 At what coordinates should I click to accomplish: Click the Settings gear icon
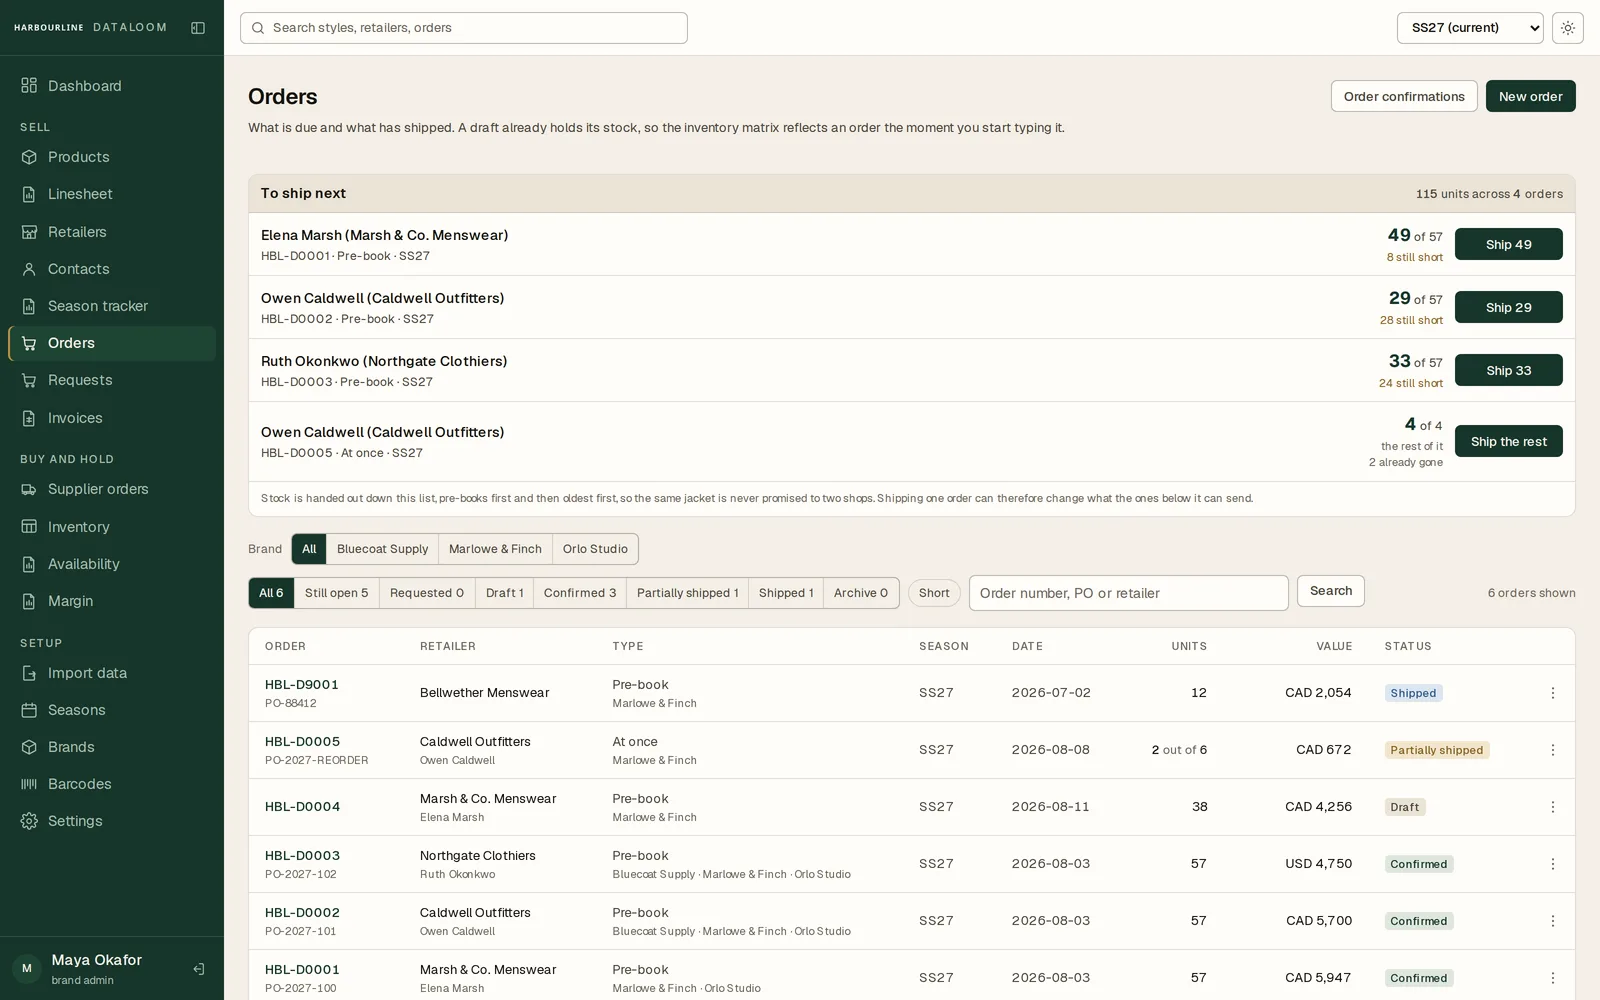pyautogui.click(x=29, y=821)
